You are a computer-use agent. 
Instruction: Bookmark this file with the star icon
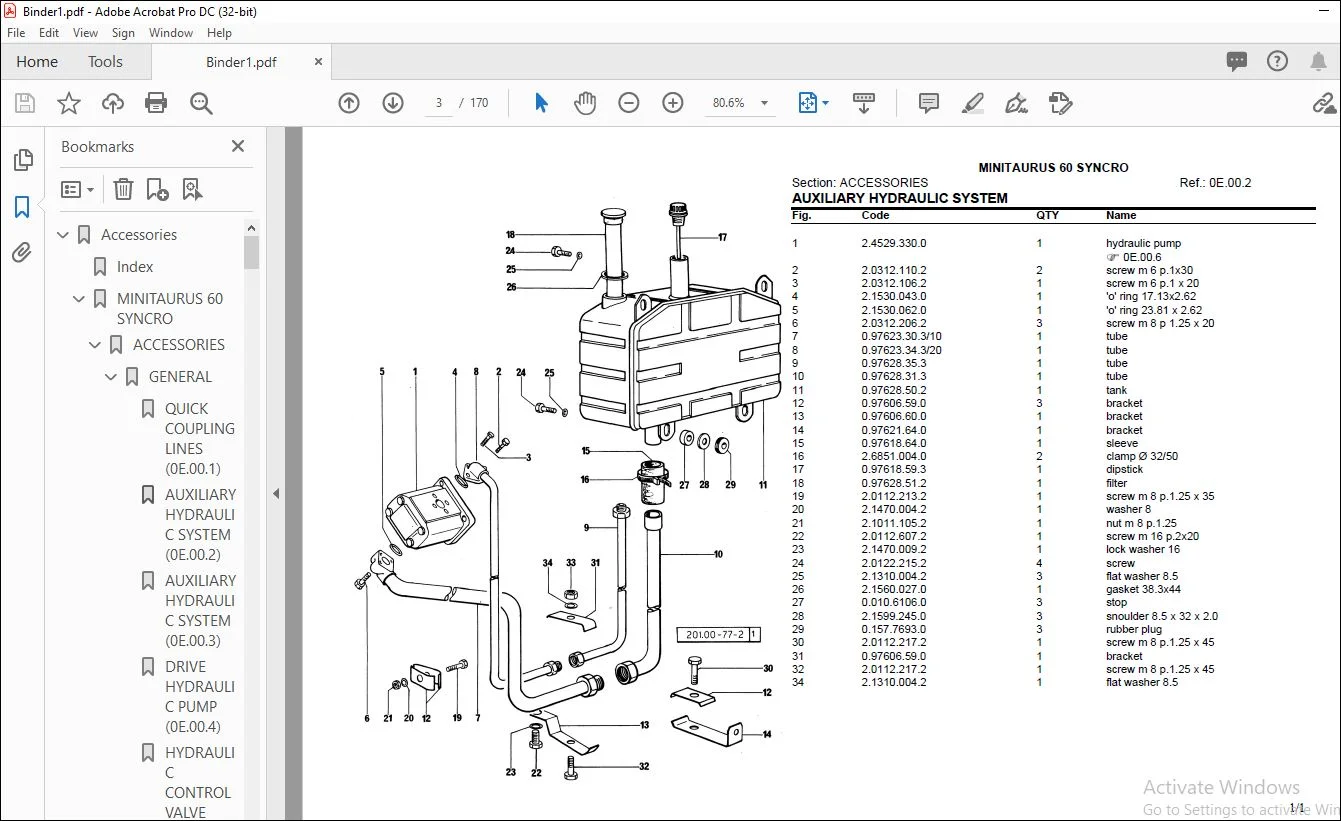69,103
